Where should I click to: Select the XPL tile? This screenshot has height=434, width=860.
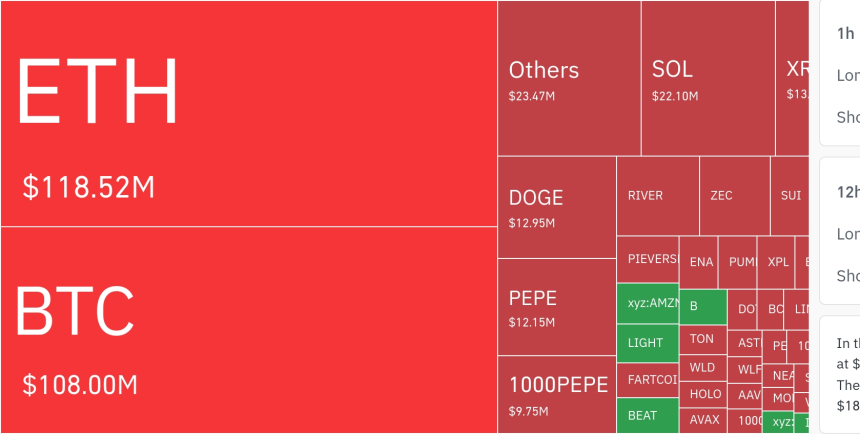[x=777, y=262]
